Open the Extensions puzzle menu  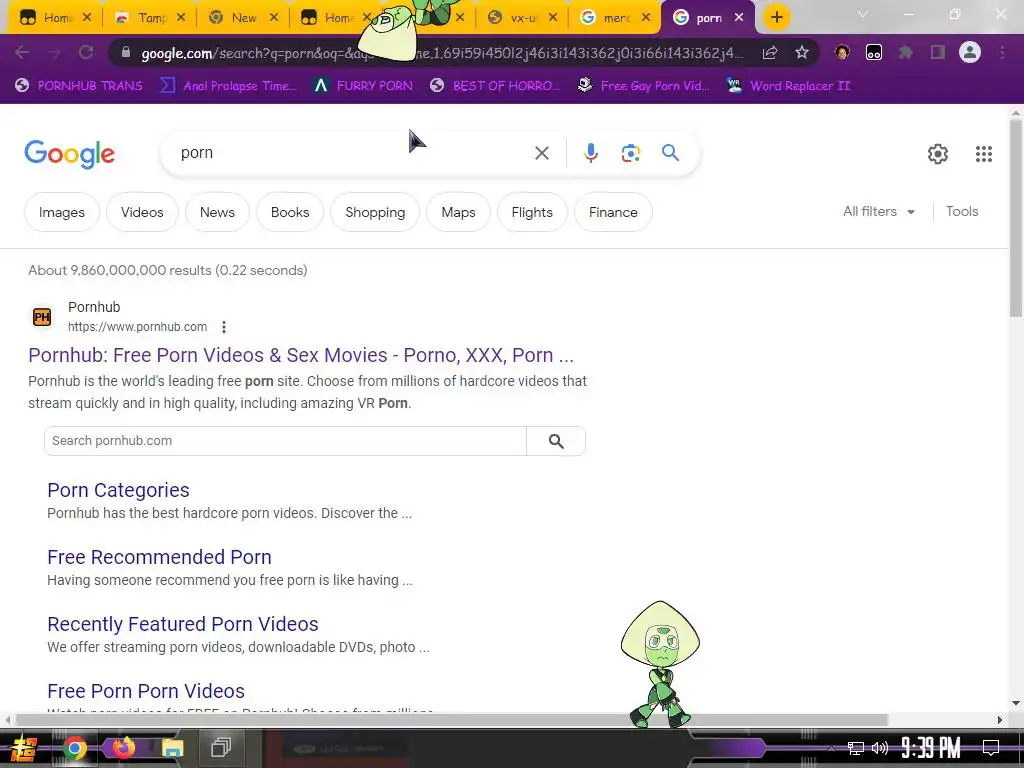click(x=906, y=52)
